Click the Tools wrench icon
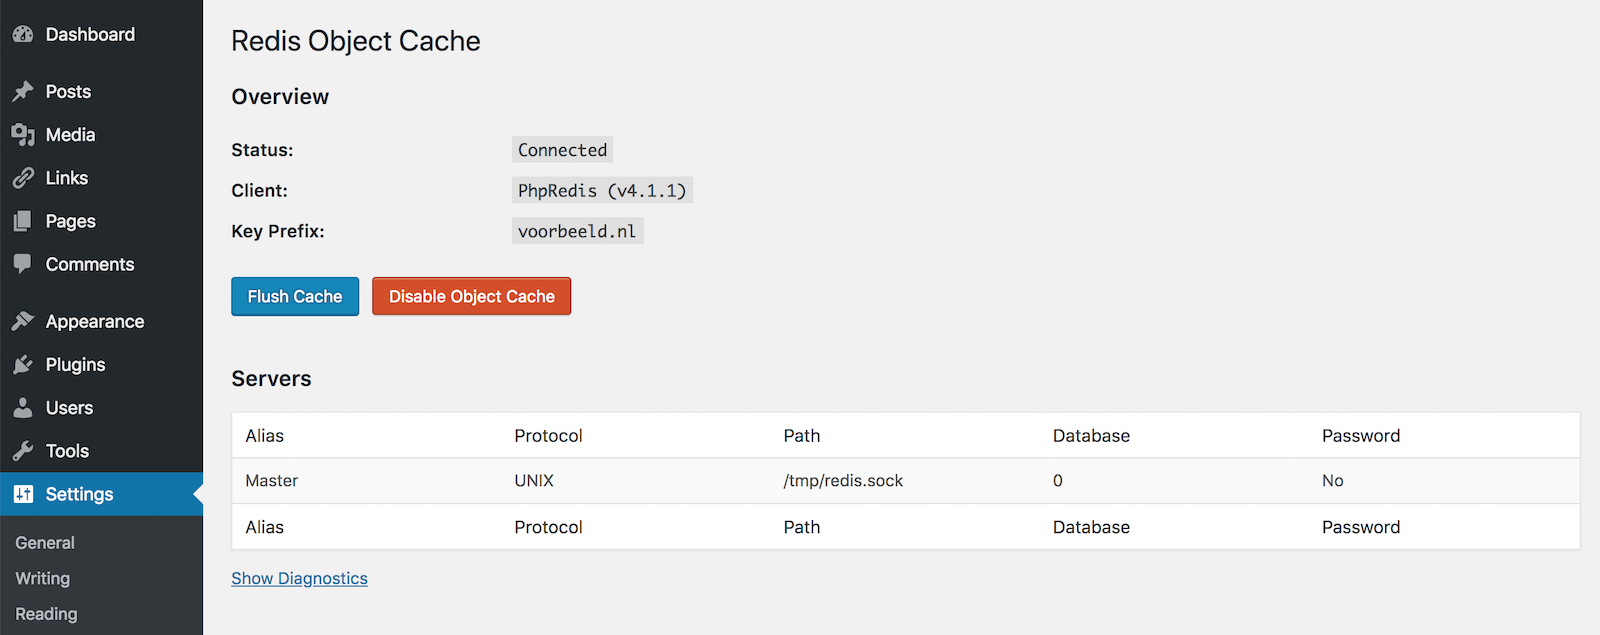 23,451
